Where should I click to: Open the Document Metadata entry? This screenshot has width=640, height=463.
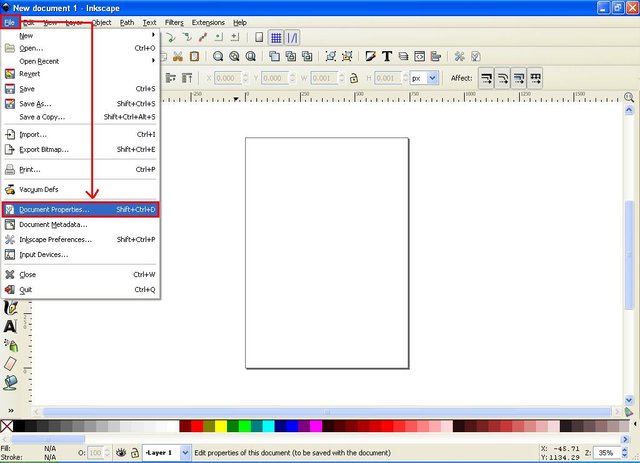80,225
